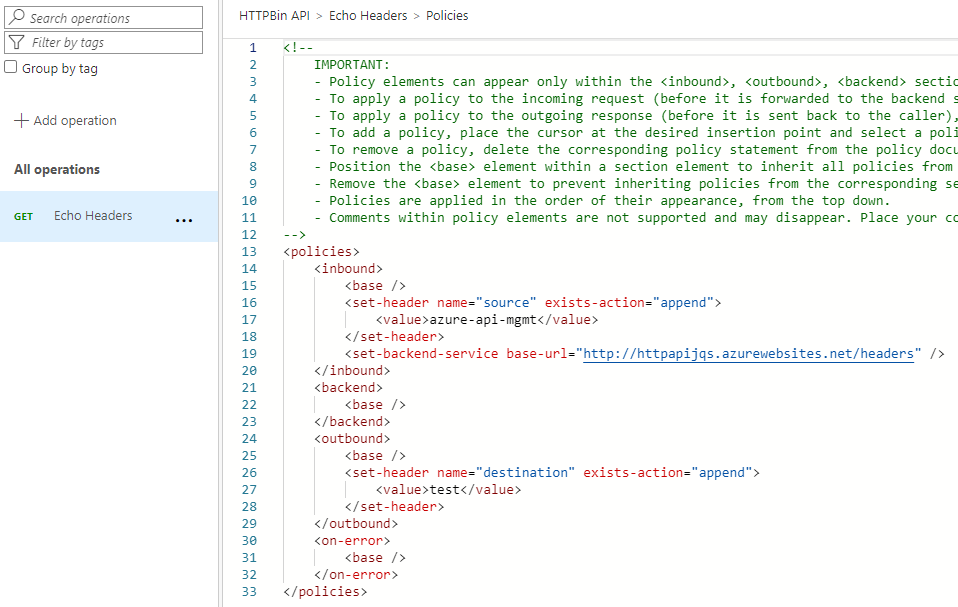Click the search magnifier icon
Viewport: 958px width, 607px height.
[18, 17]
